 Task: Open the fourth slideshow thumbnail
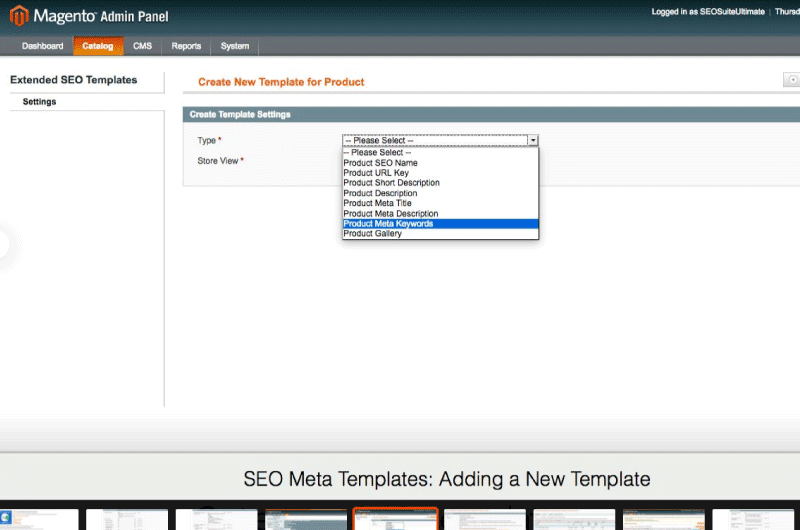[306, 519]
